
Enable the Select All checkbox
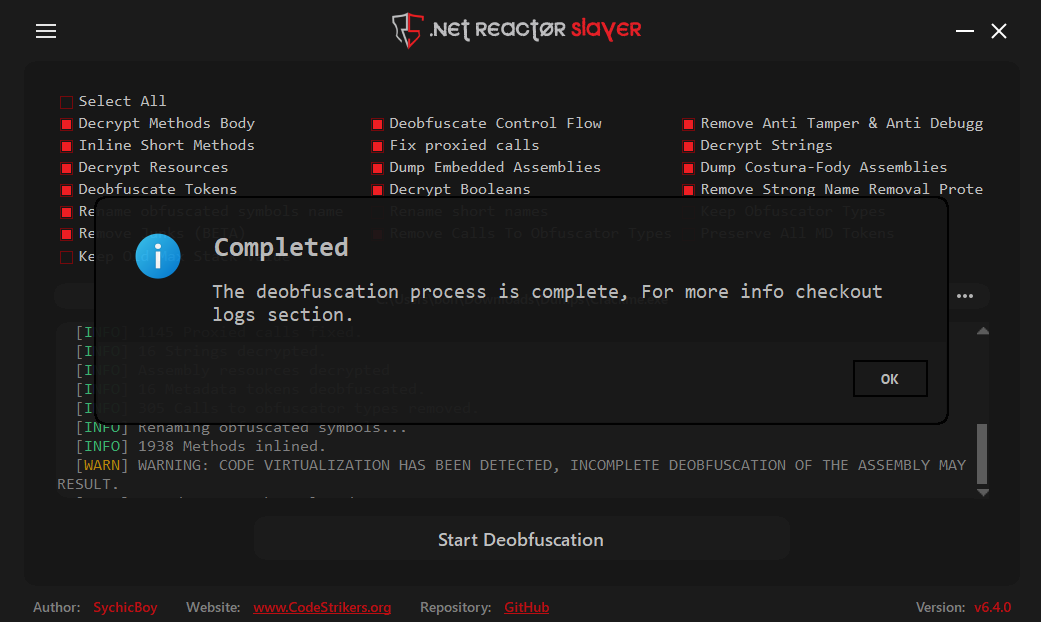click(x=67, y=102)
